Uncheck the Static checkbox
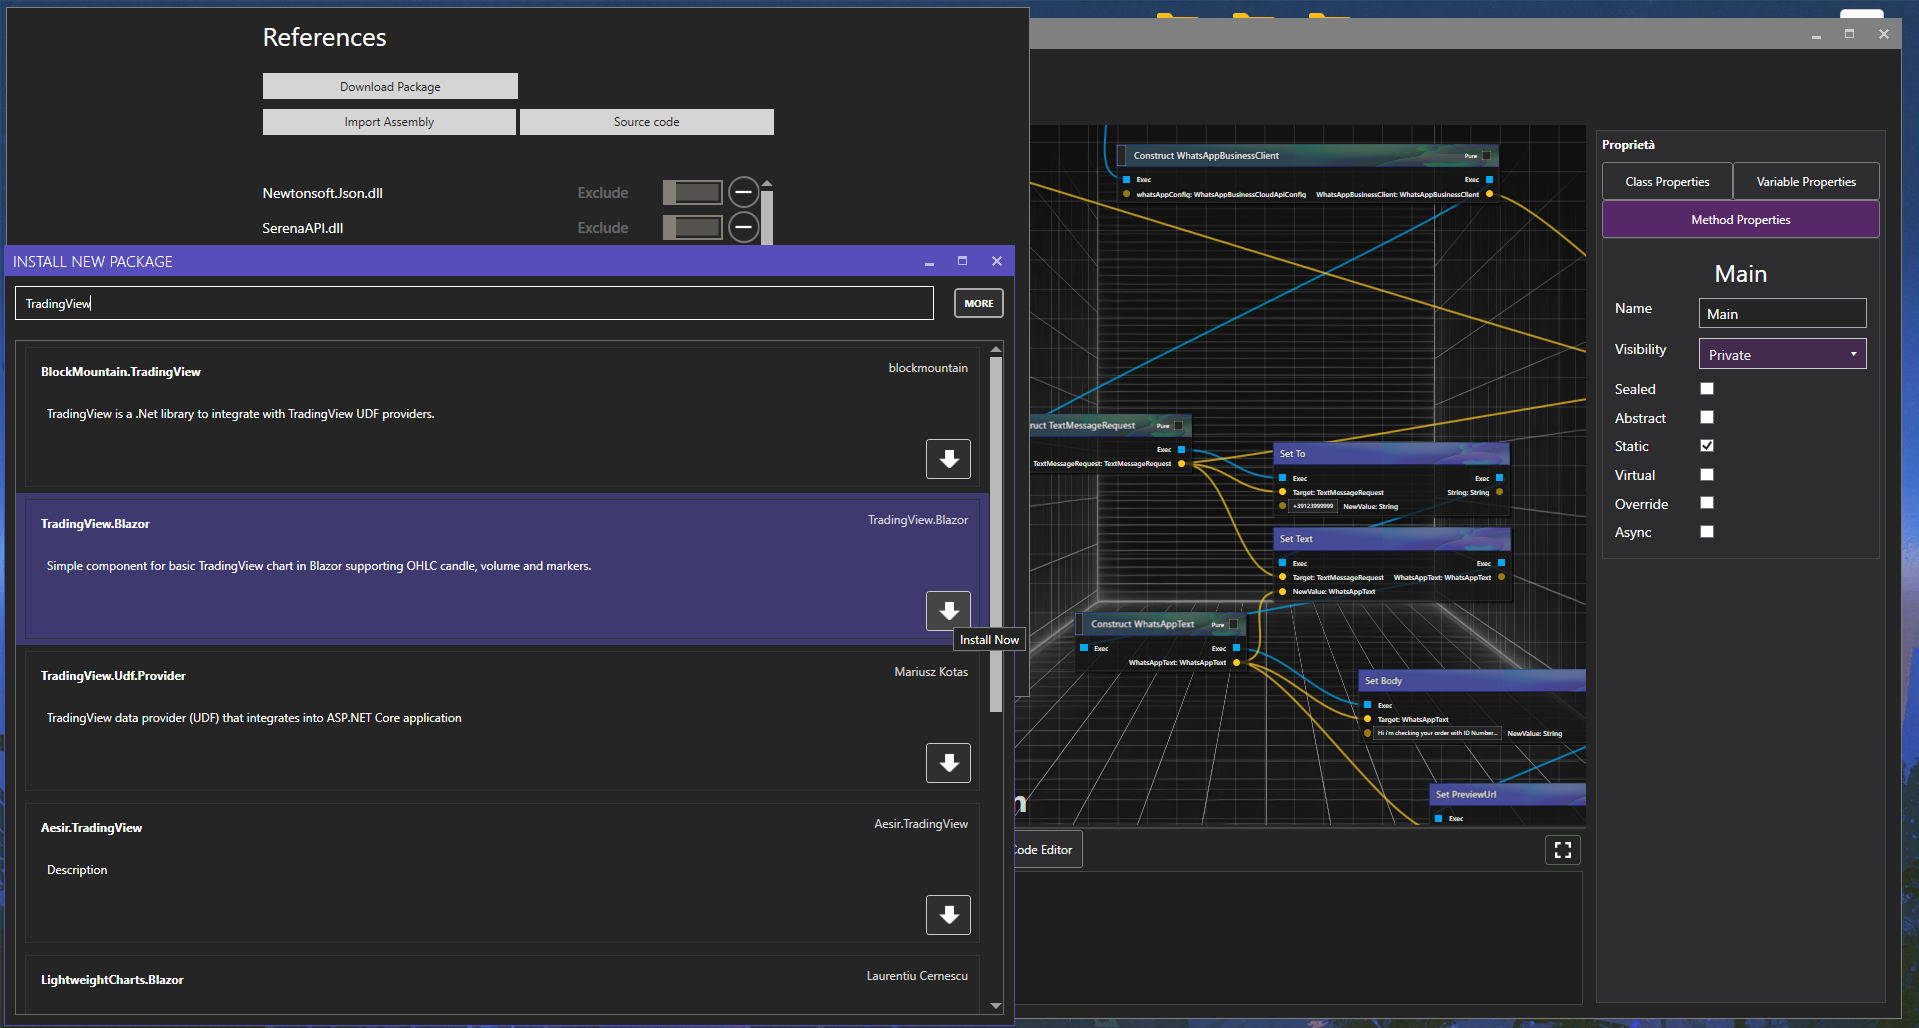This screenshot has height=1028, width=1919. (x=1707, y=446)
